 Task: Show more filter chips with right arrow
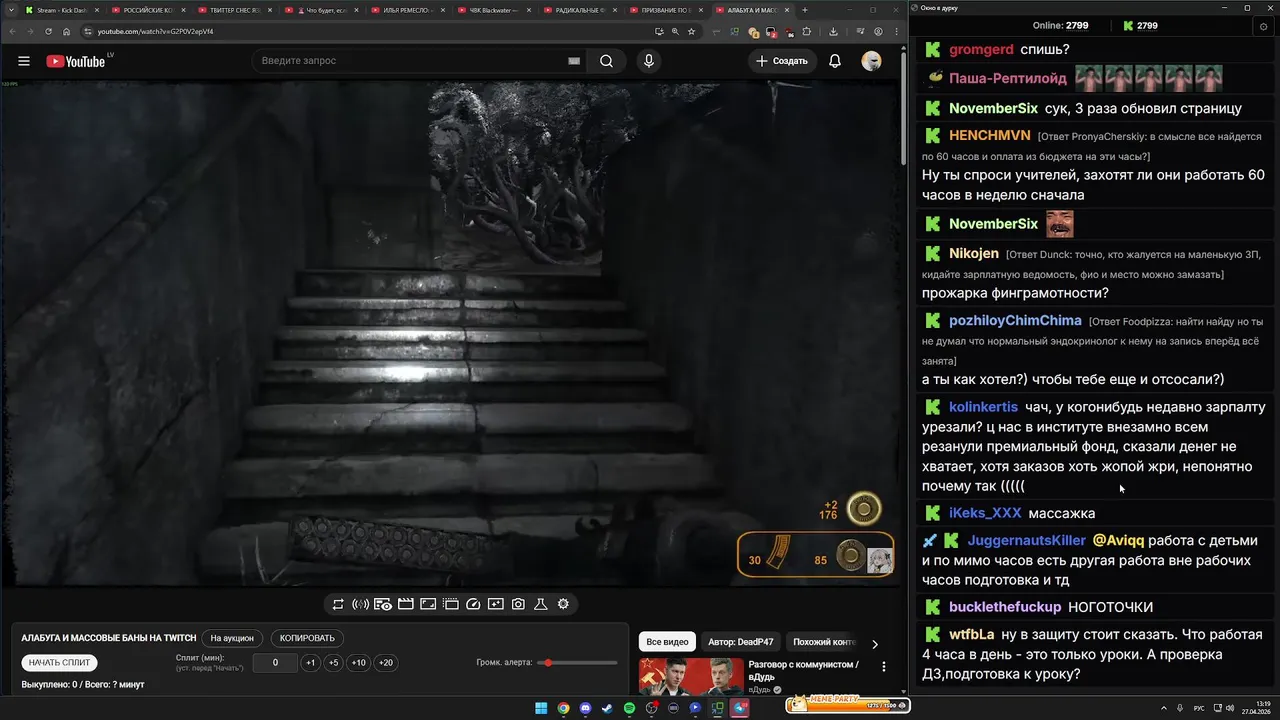click(x=875, y=644)
